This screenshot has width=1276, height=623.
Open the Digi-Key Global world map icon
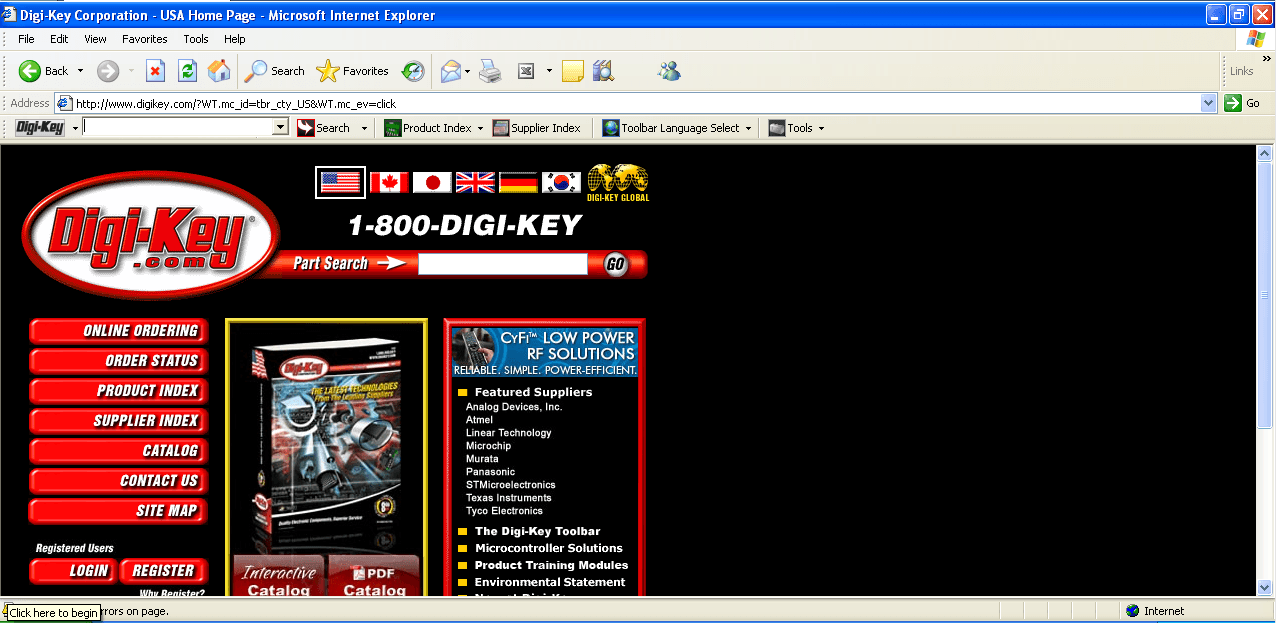(618, 183)
